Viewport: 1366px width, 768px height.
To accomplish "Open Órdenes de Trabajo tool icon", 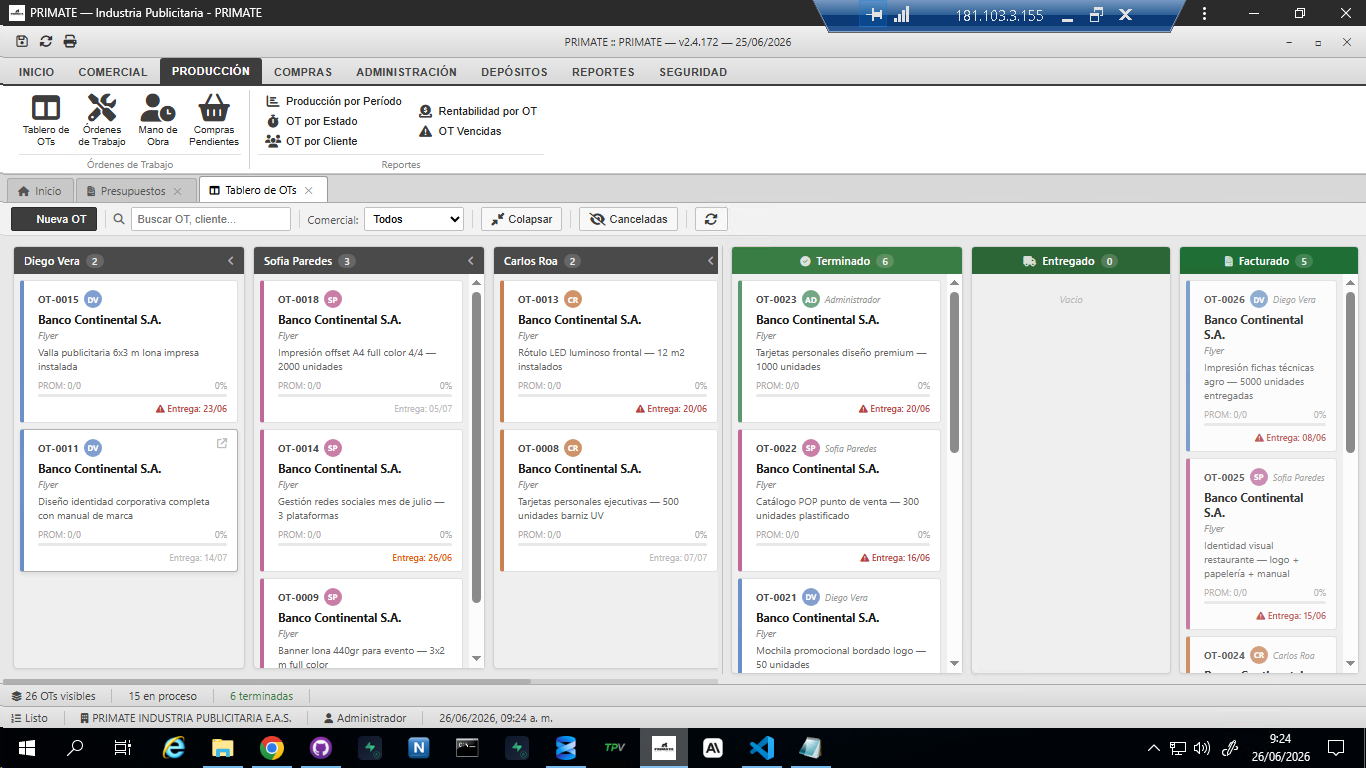I will point(102,121).
